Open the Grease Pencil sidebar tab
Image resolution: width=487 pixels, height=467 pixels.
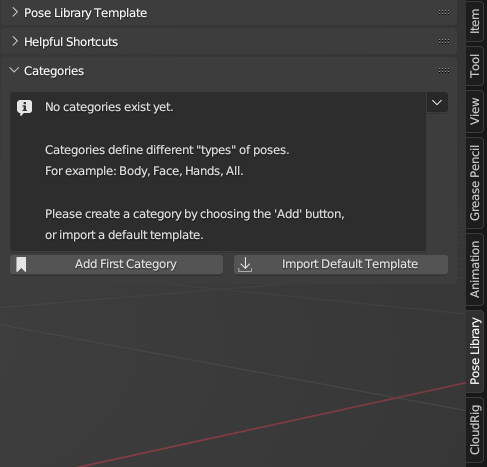475,183
